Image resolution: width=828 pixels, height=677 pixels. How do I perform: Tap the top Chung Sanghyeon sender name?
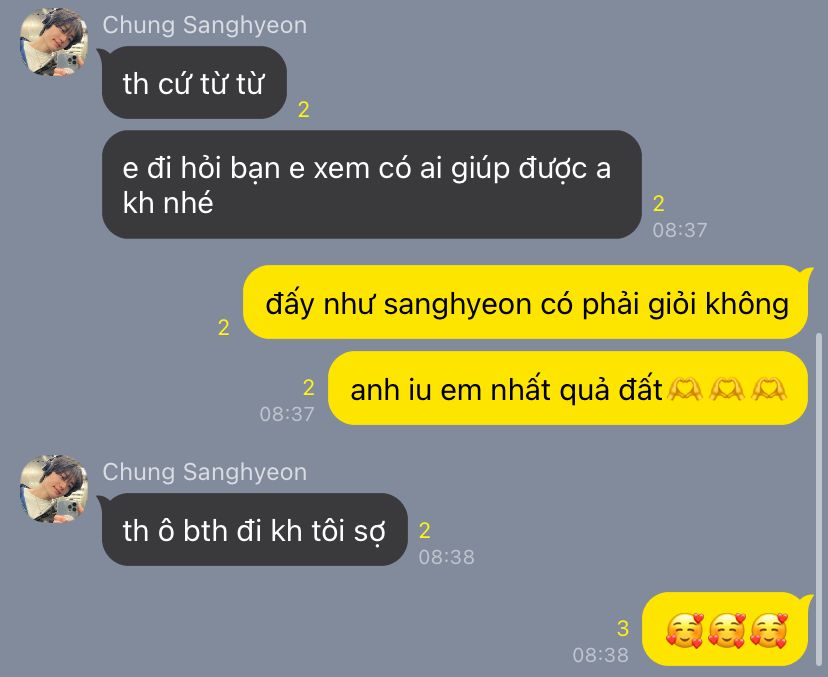[204, 25]
